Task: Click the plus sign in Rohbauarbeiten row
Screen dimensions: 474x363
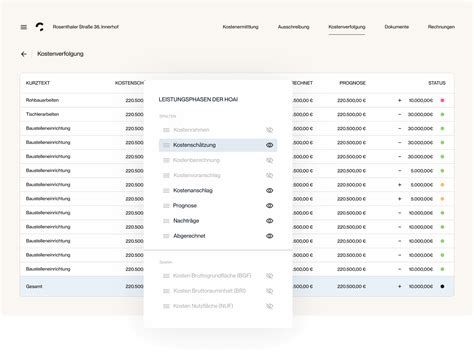Action: pos(400,100)
